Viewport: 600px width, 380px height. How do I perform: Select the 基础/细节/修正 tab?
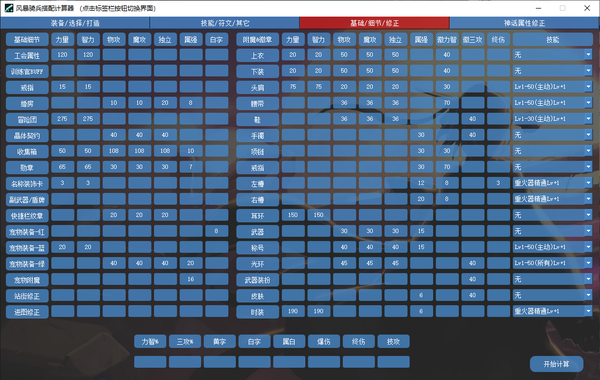[374, 23]
